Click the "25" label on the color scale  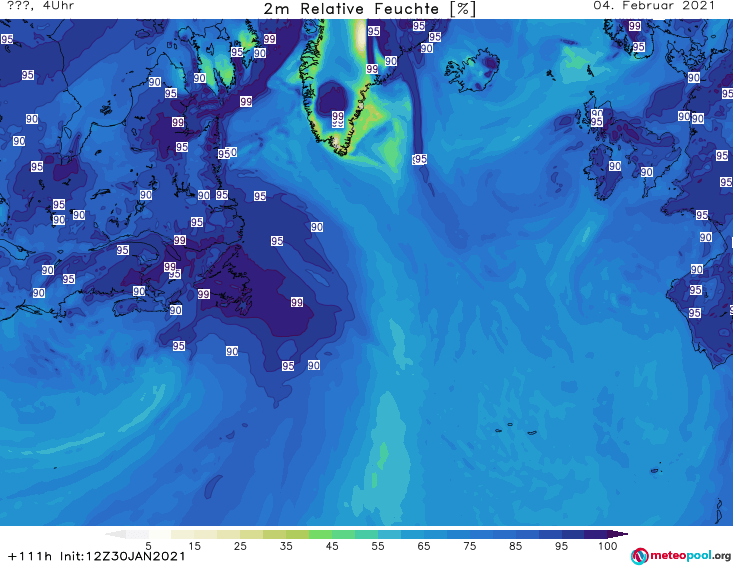pyautogui.click(x=240, y=546)
